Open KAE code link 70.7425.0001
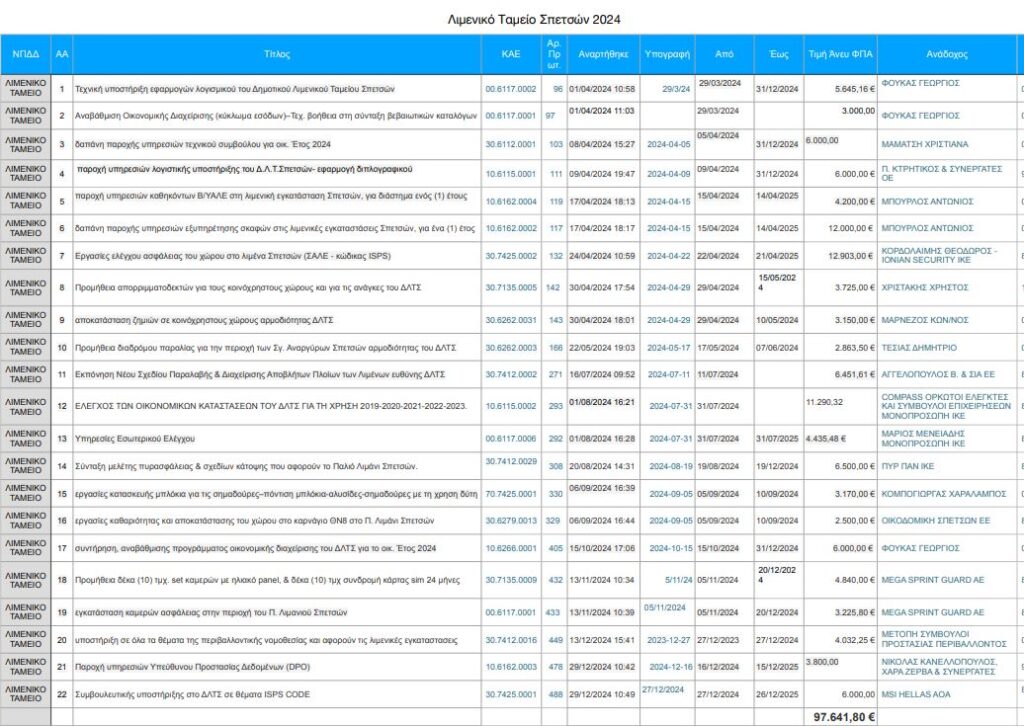This screenshot has height=726, width=1024. pyautogui.click(x=511, y=493)
